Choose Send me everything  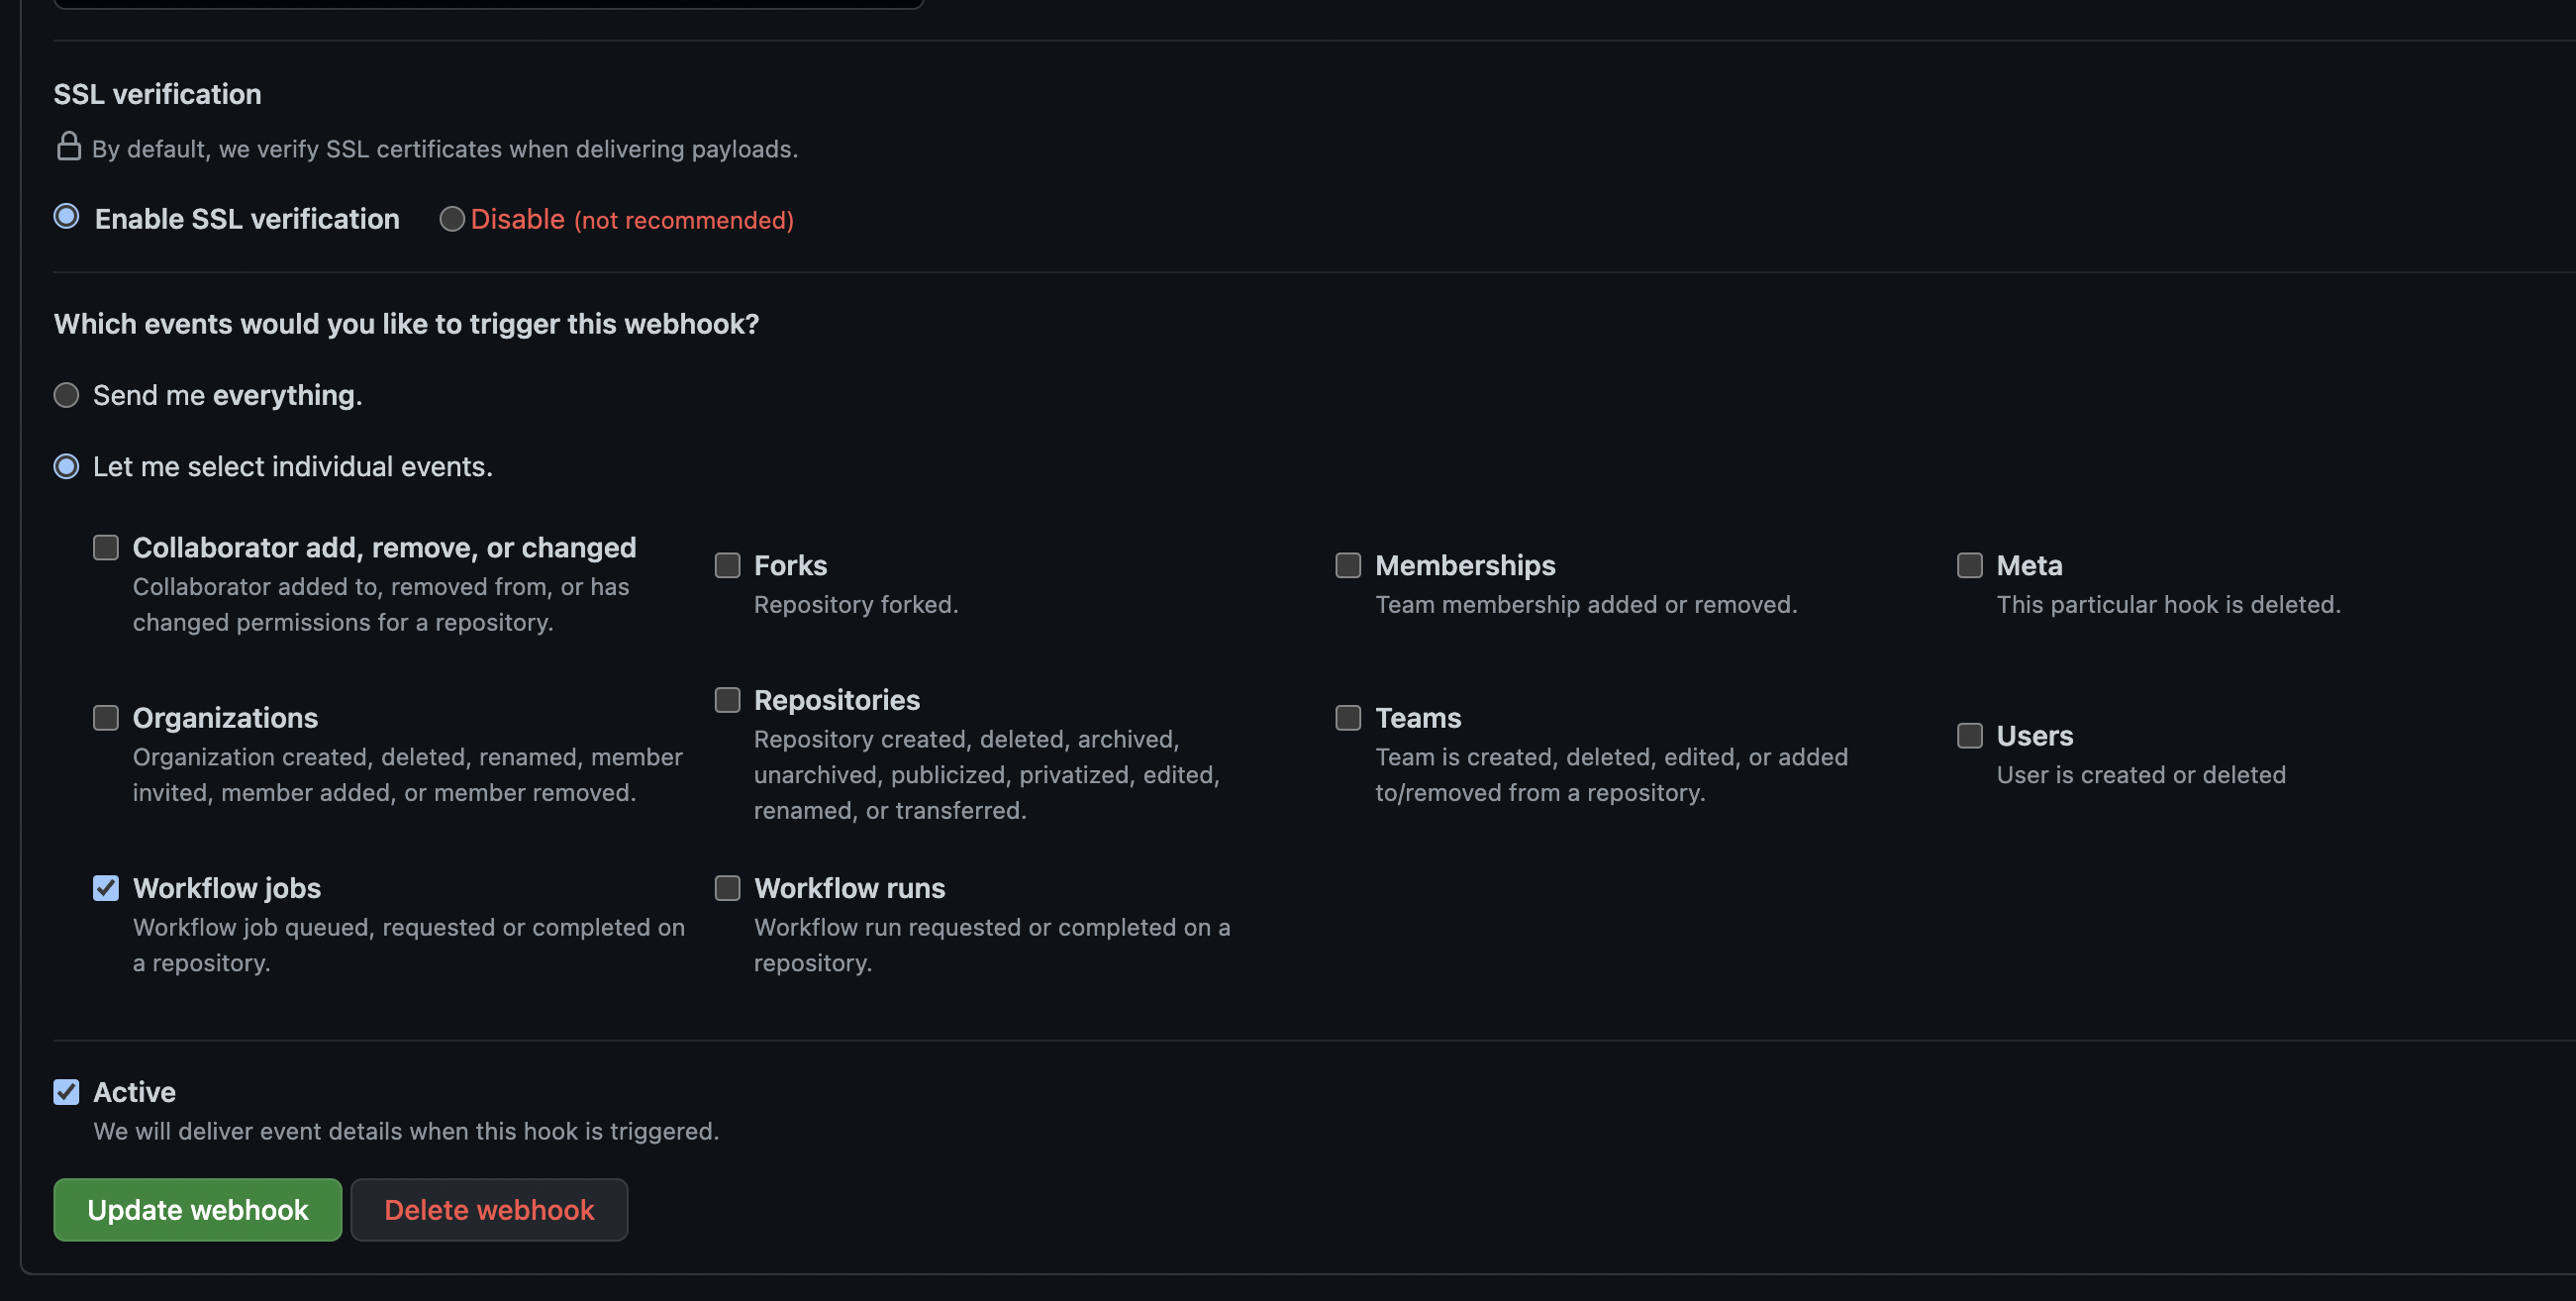(x=66, y=395)
